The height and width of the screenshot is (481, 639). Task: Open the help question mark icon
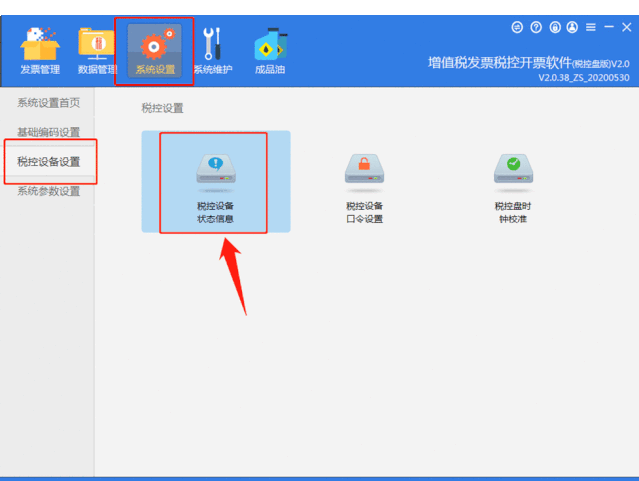pos(536,27)
